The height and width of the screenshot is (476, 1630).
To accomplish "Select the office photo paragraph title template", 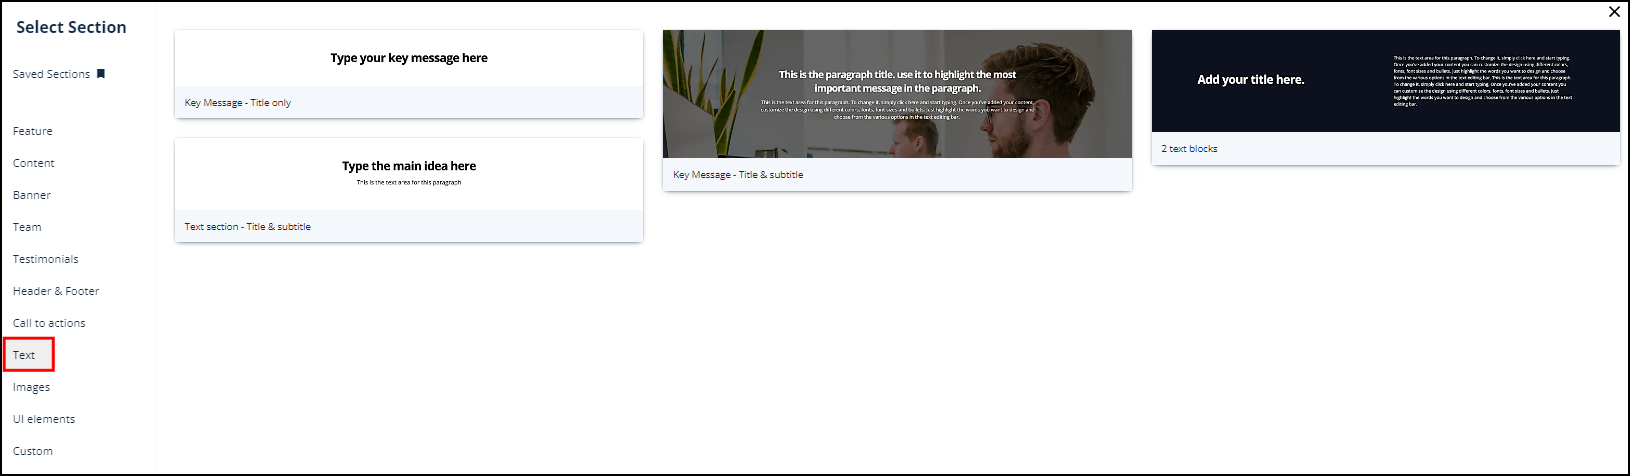I will coord(897,94).
